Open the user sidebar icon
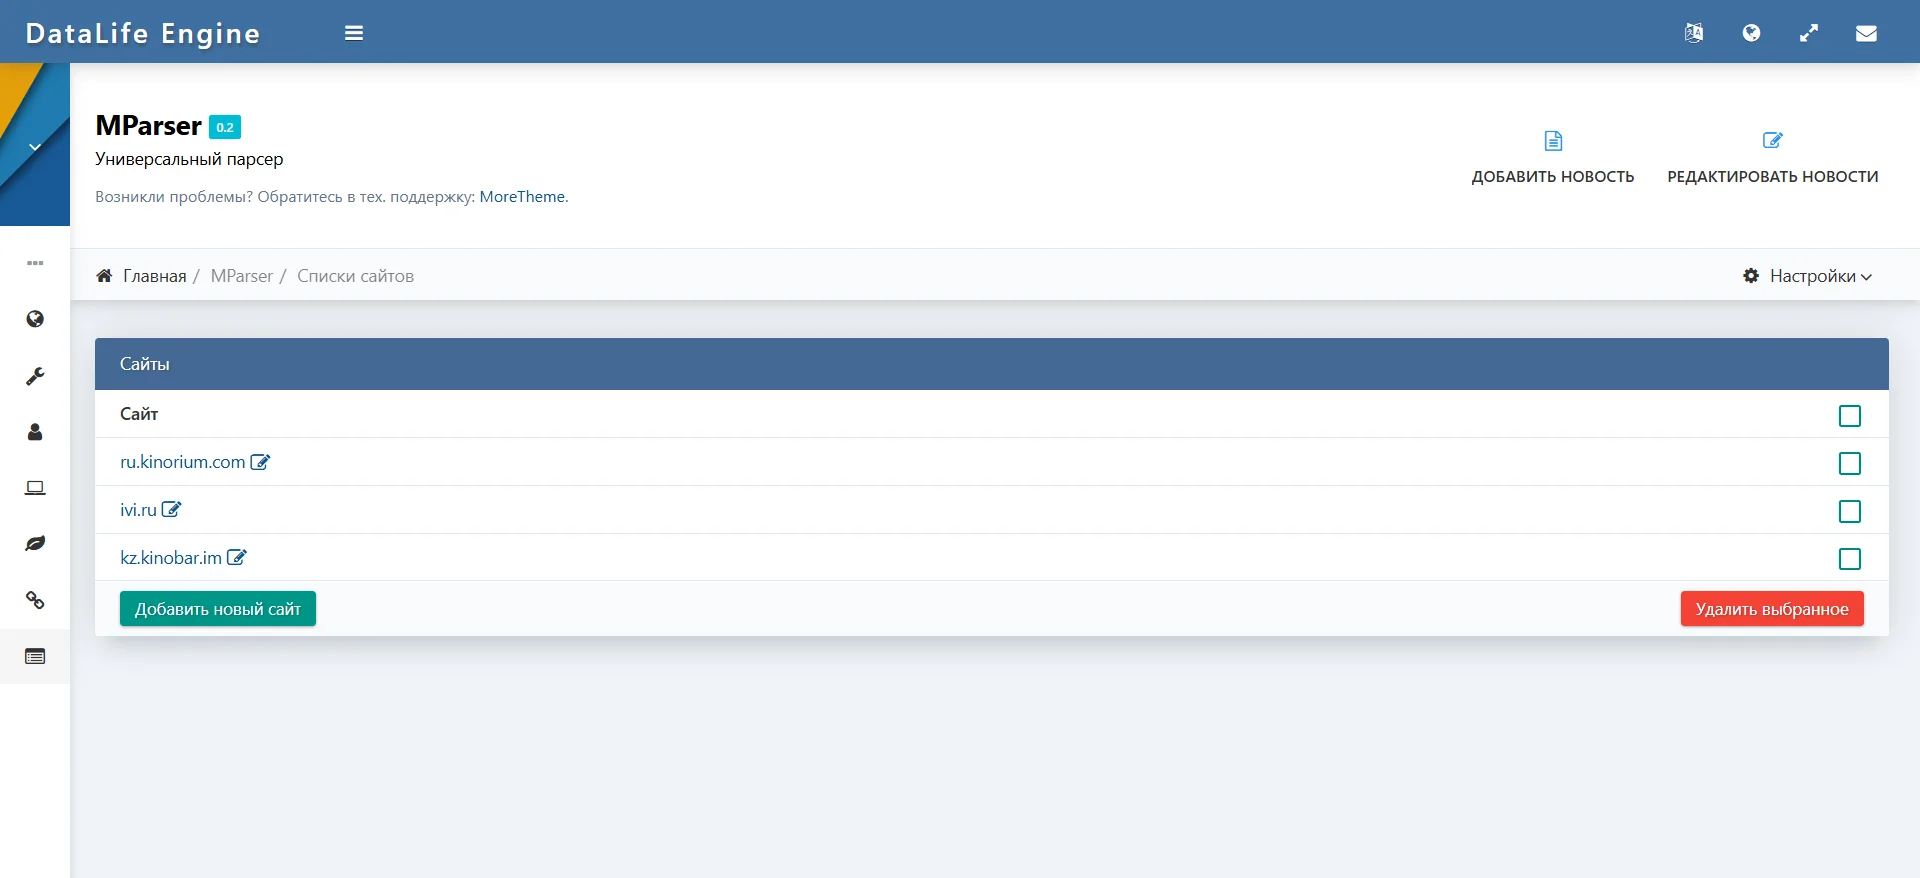 click(35, 432)
